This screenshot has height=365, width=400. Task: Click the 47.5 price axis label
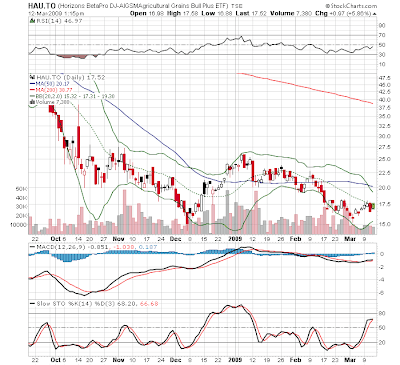(384, 77)
